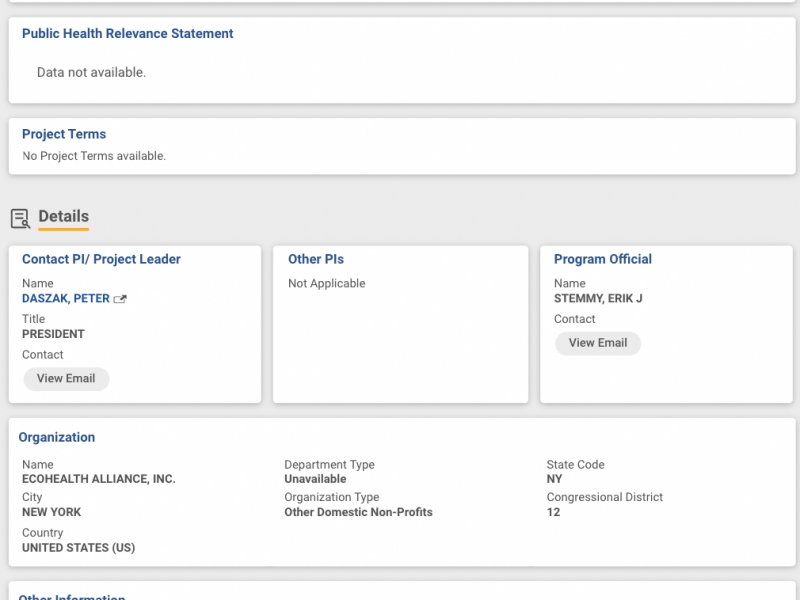Select the Project Terms heading
The width and height of the screenshot is (800, 600).
coord(64,134)
